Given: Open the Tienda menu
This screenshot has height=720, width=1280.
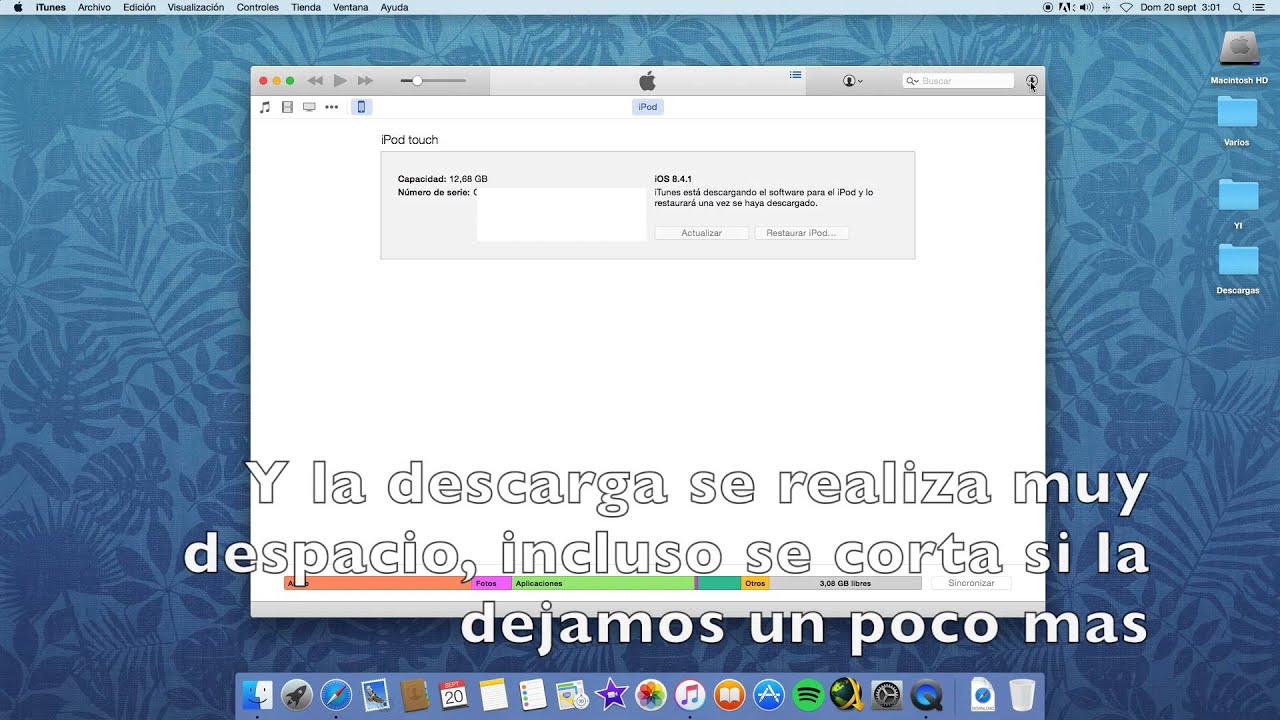Looking at the screenshot, I should click(x=306, y=7).
